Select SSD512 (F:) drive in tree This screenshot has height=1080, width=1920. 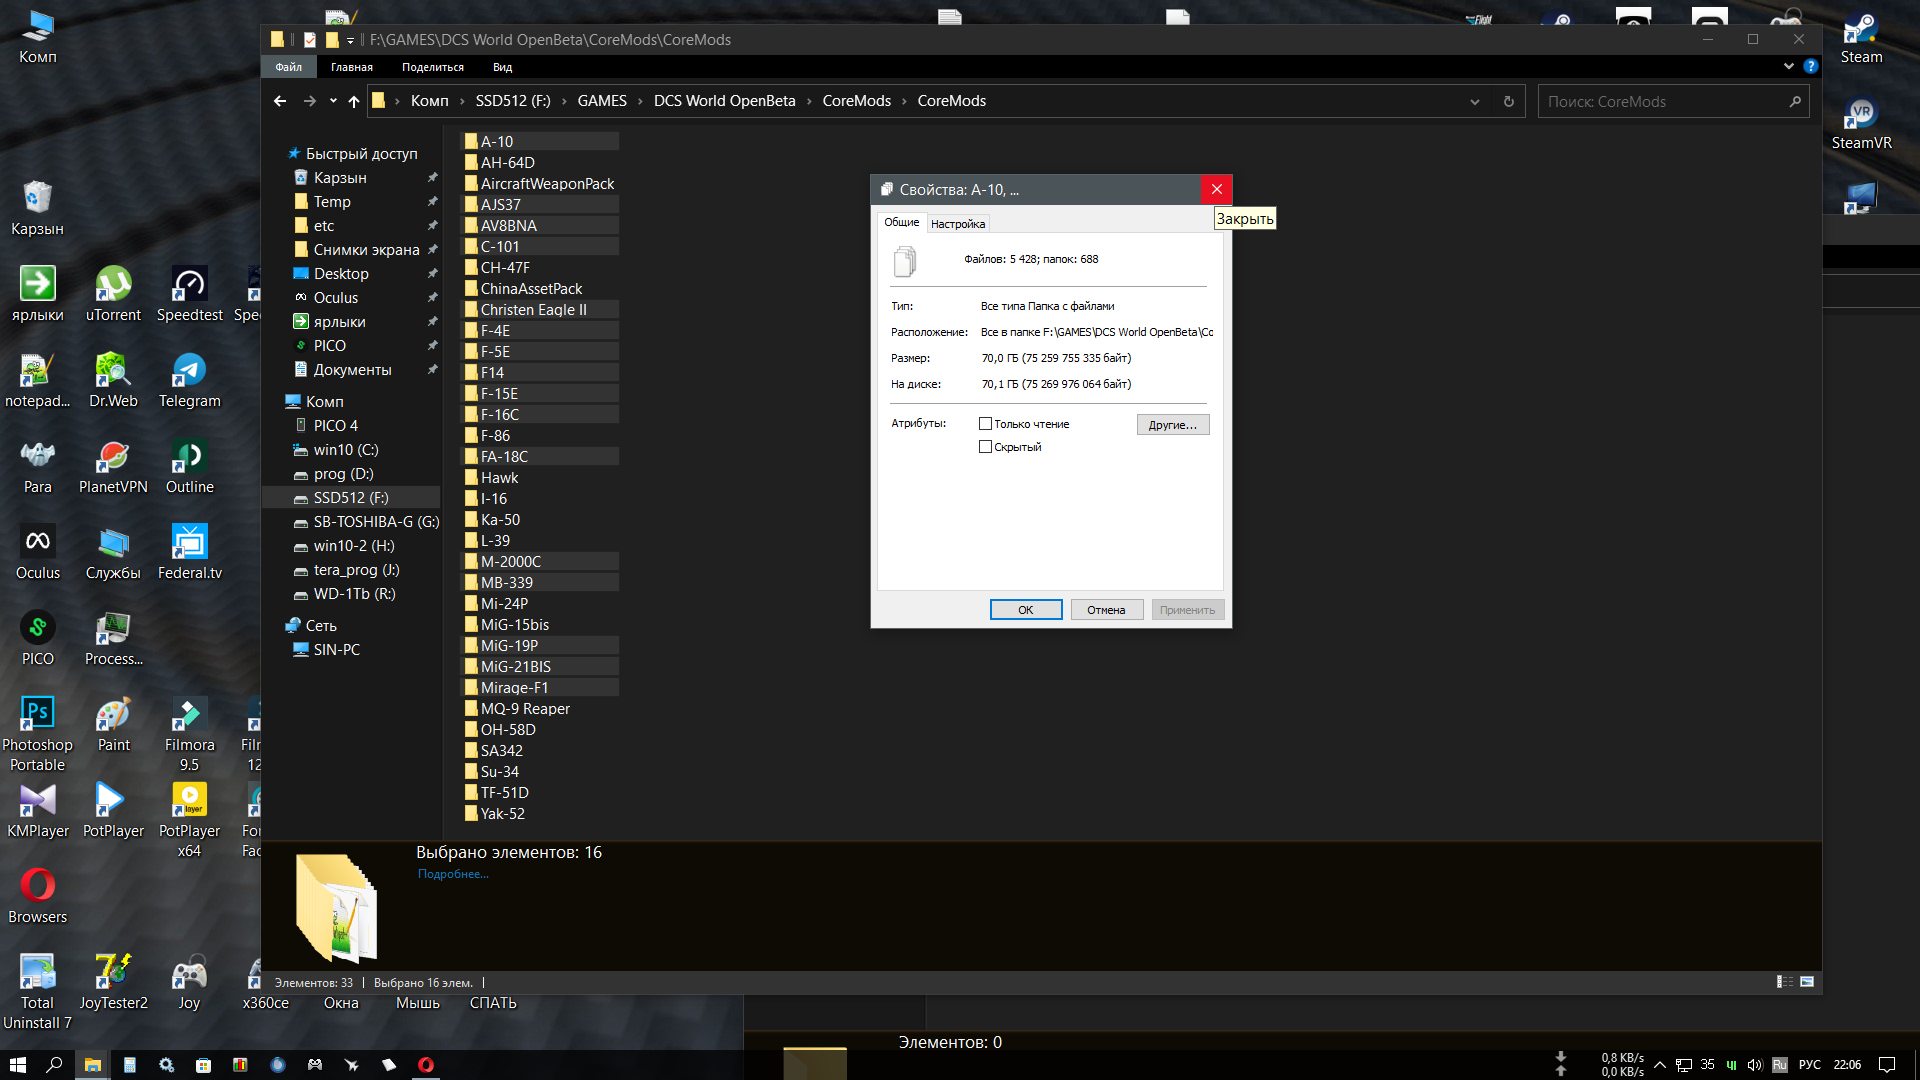pyautogui.click(x=351, y=497)
